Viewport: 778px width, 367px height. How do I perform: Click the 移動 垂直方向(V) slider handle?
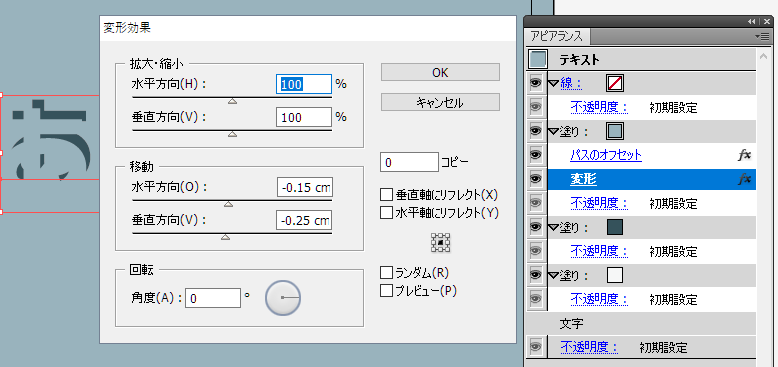(225, 238)
